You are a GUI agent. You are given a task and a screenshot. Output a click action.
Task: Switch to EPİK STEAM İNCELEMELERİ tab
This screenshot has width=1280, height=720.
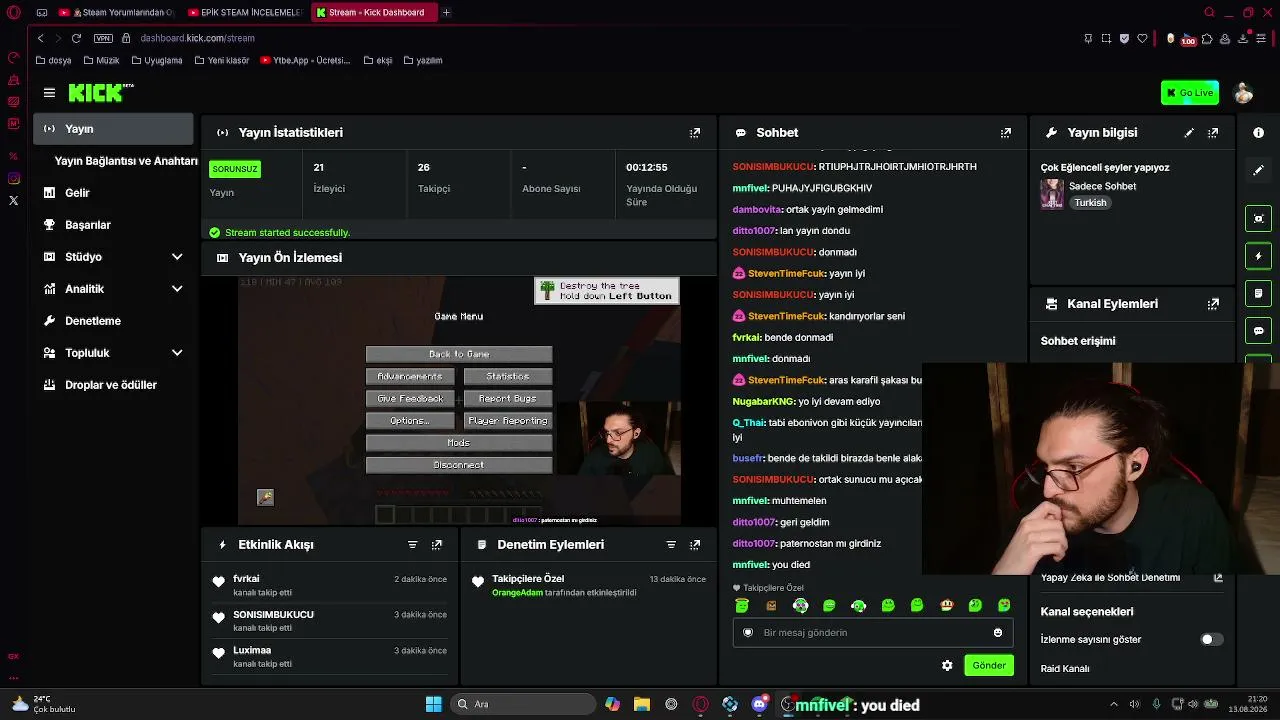click(x=245, y=13)
